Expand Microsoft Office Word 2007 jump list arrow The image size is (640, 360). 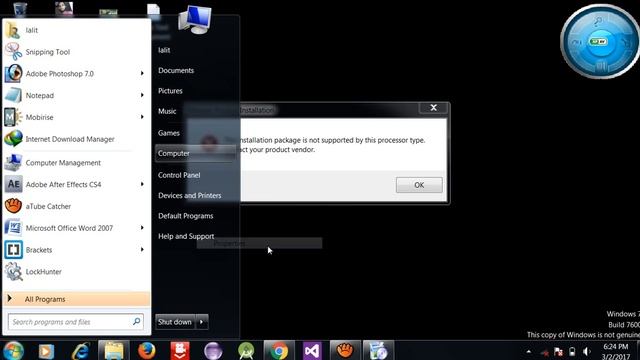[x=142, y=228]
